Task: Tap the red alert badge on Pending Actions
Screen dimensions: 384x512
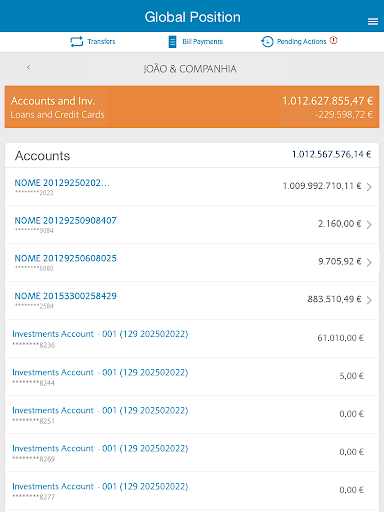Action: pyautogui.click(x=334, y=40)
